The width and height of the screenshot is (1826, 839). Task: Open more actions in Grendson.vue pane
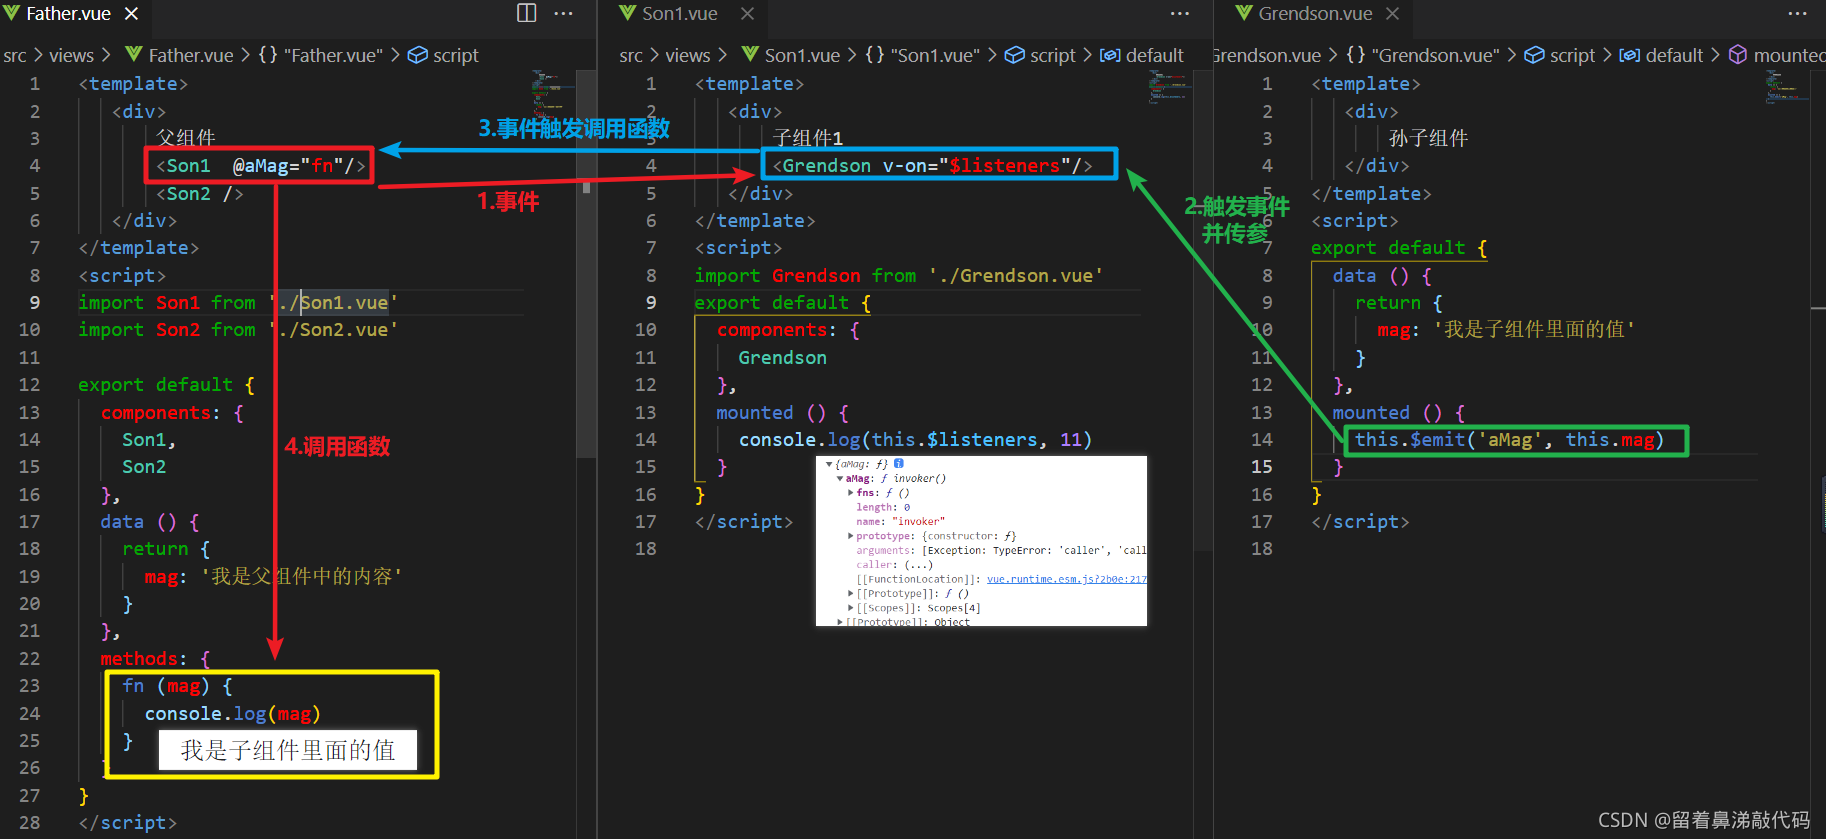click(1797, 13)
